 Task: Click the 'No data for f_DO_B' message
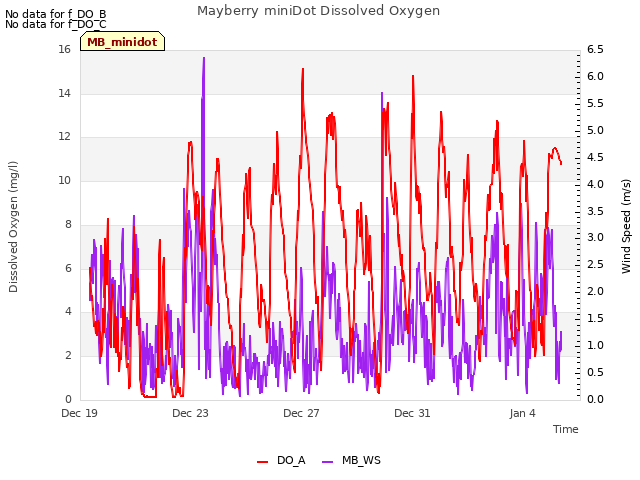pyautogui.click(x=56, y=14)
